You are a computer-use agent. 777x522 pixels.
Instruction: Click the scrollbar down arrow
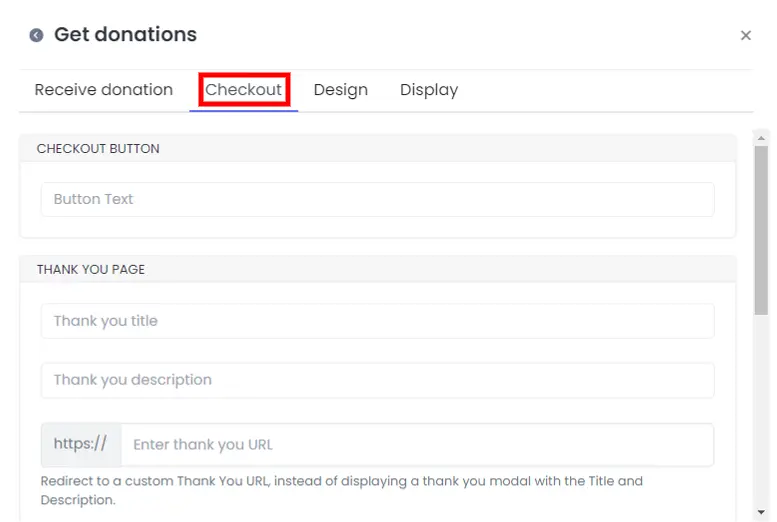click(761, 512)
